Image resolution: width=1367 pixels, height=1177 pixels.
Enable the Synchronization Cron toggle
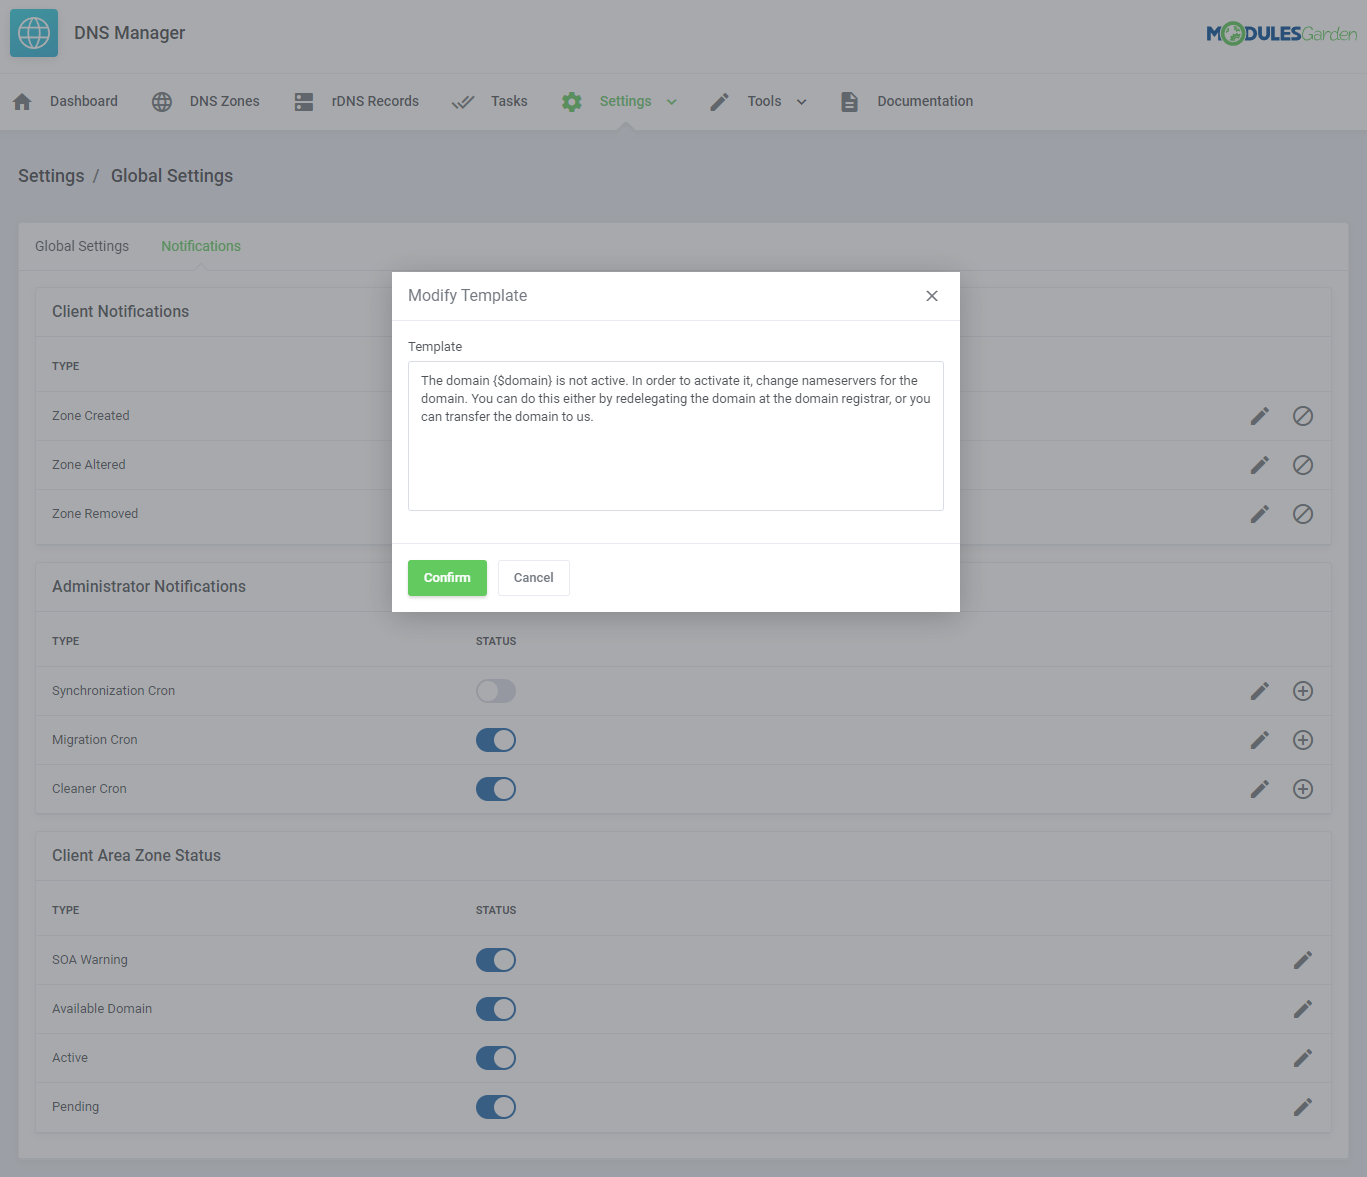point(495,691)
